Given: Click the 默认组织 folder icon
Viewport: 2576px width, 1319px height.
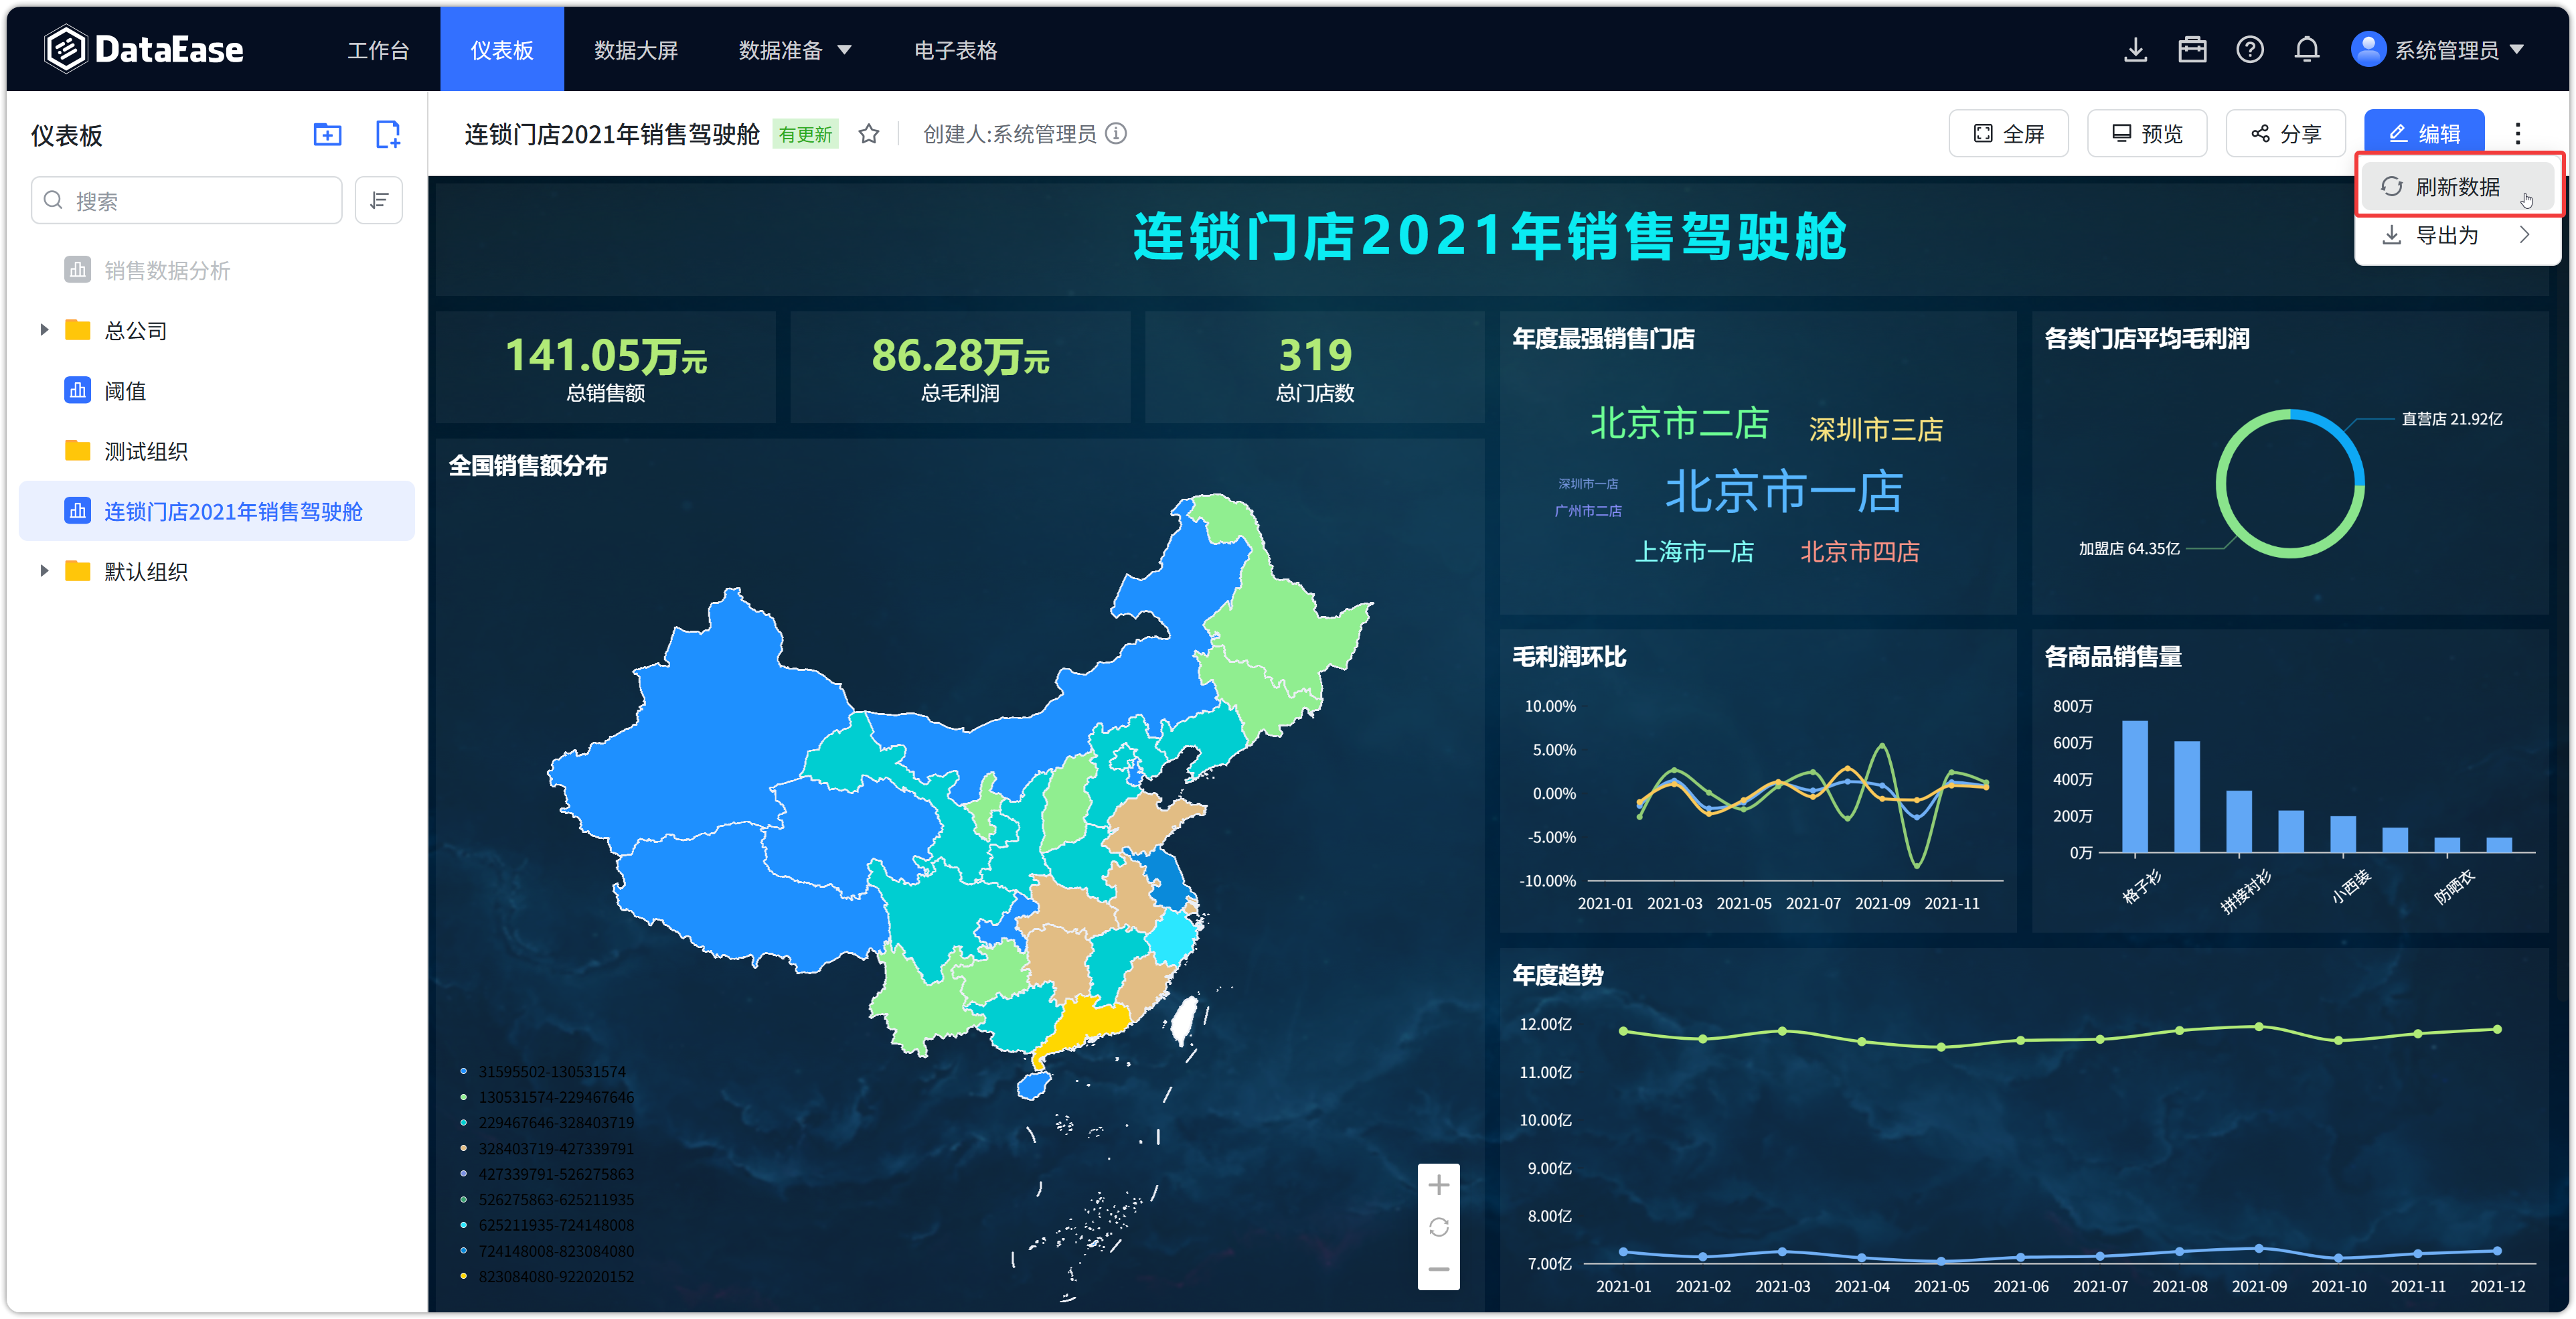Looking at the screenshot, I should pyautogui.click(x=77, y=571).
